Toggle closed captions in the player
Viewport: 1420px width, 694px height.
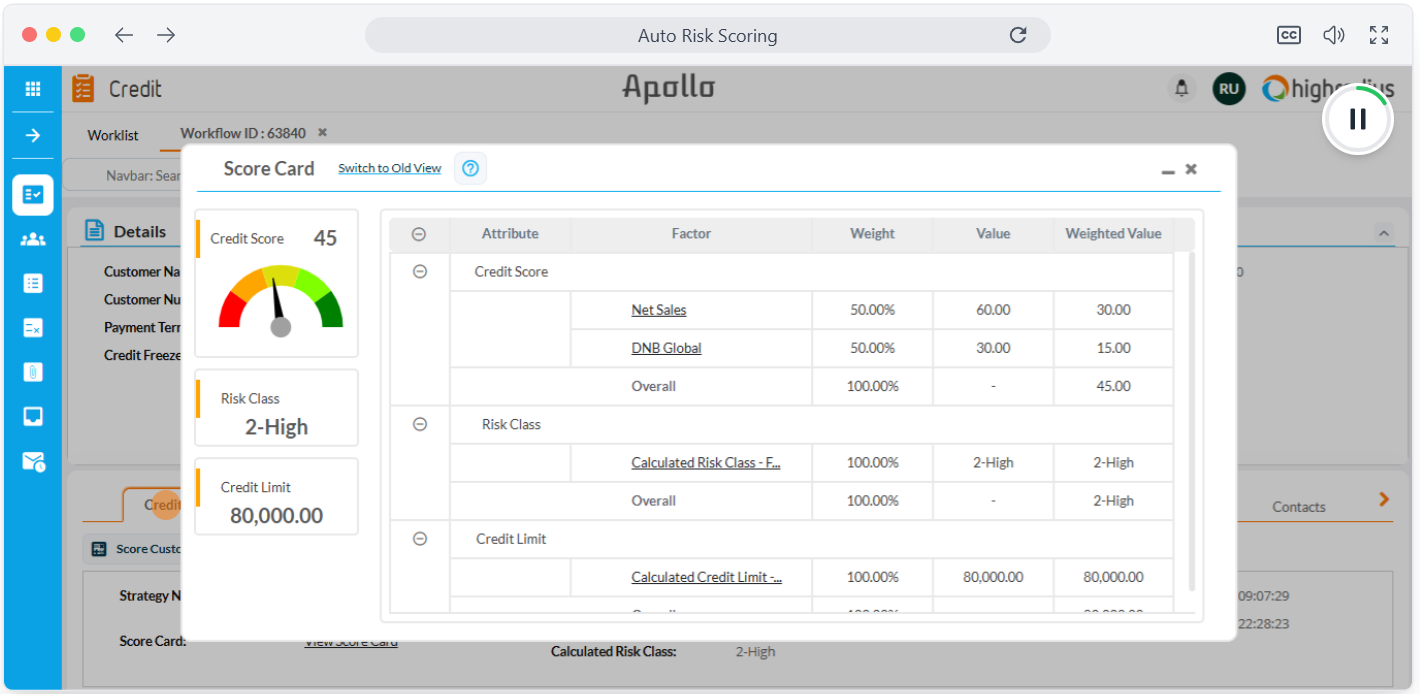1289,35
